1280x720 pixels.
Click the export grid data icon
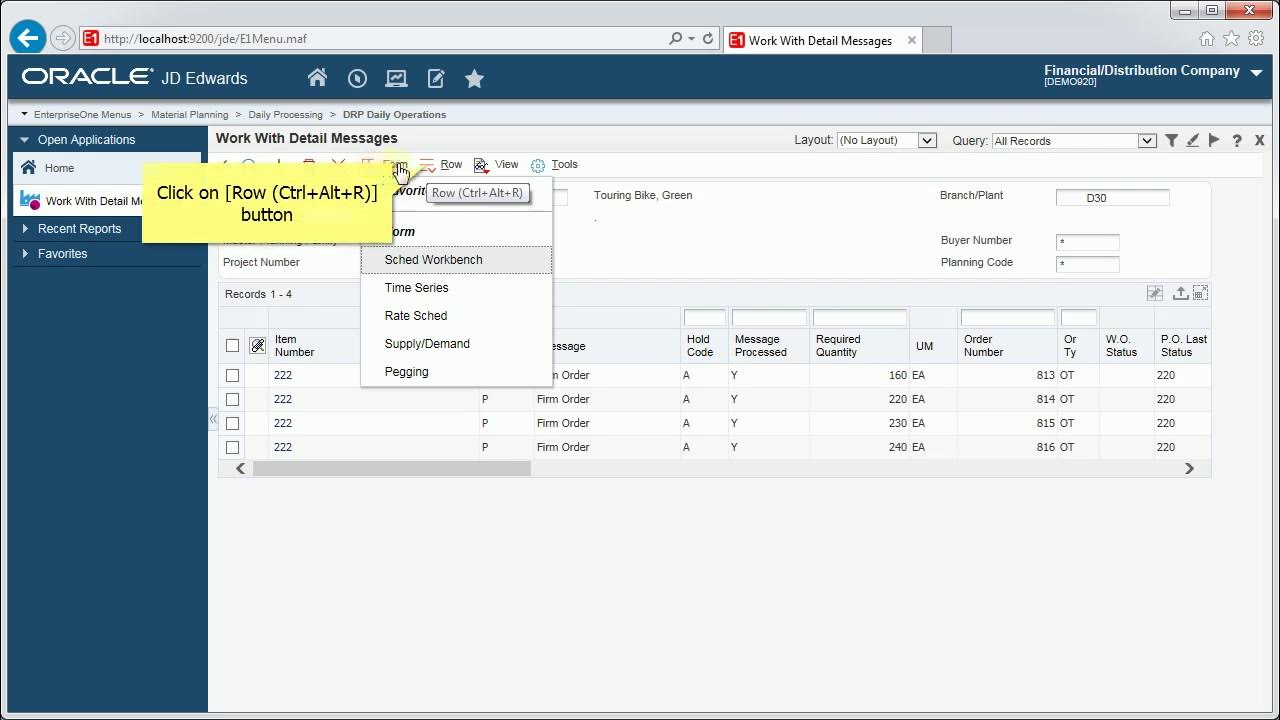[1180, 293]
